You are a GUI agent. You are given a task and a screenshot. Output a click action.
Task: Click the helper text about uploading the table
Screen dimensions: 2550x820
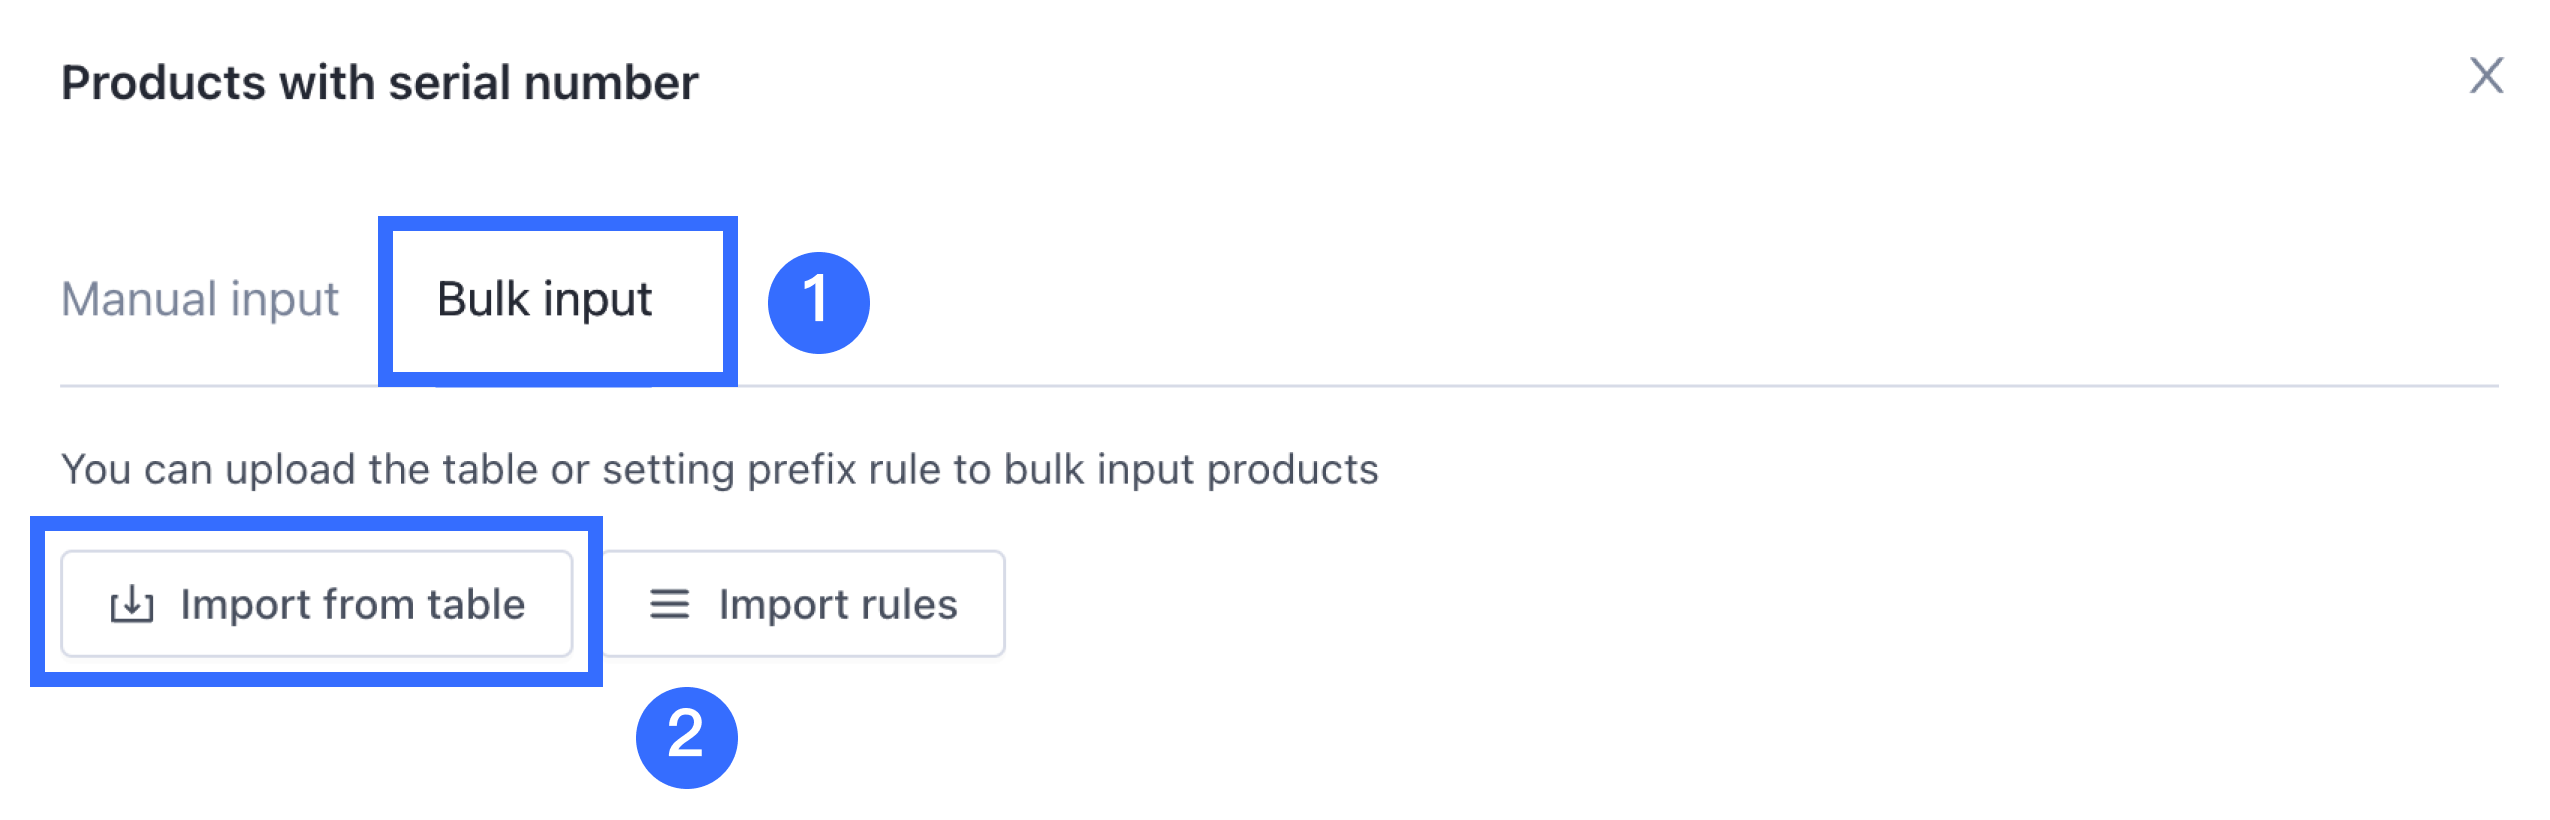pyautogui.click(x=719, y=469)
